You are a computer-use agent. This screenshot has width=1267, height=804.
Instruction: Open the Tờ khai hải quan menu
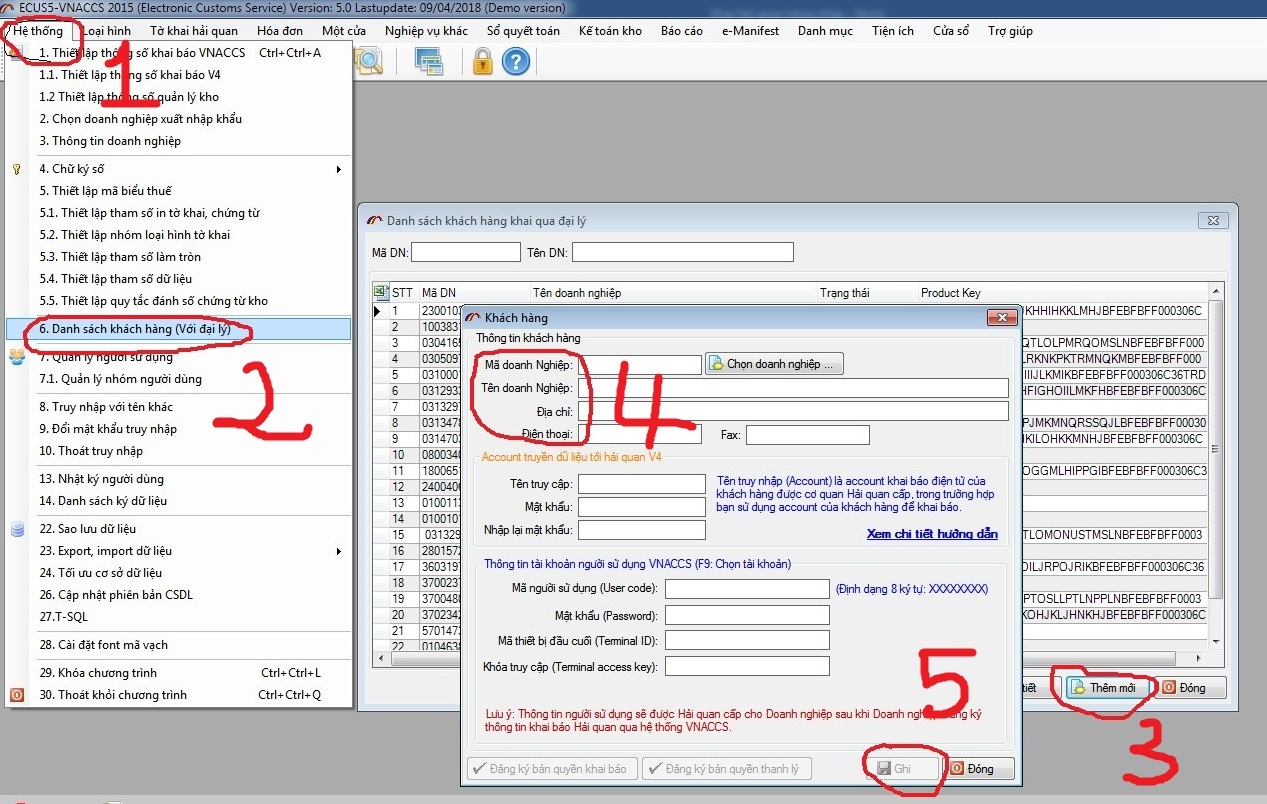pyautogui.click(x=194, y=31)
